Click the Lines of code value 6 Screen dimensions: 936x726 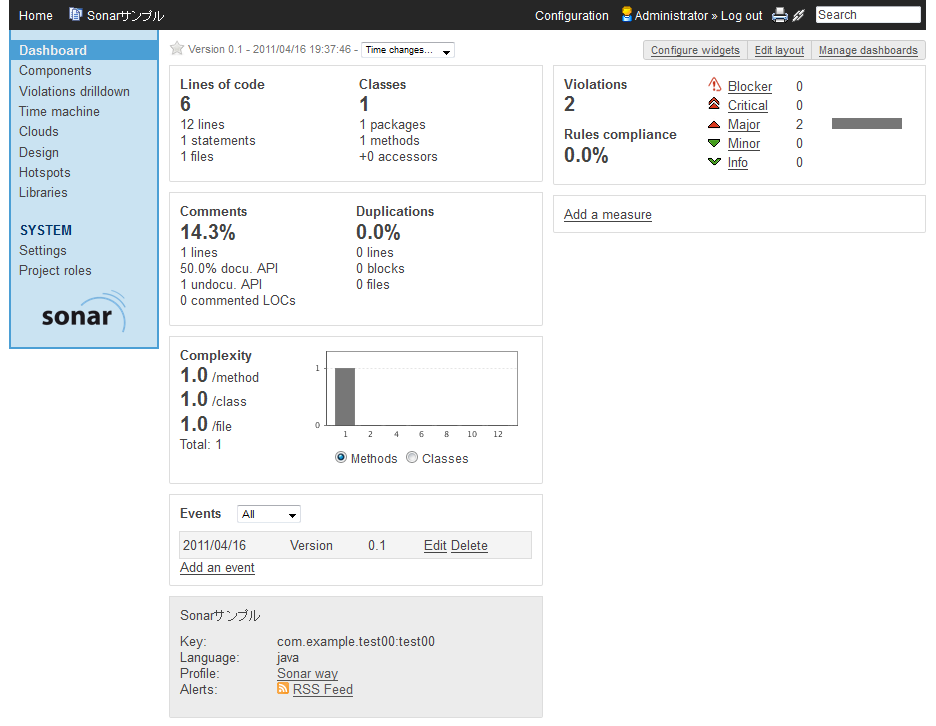[x=186, y=104]
